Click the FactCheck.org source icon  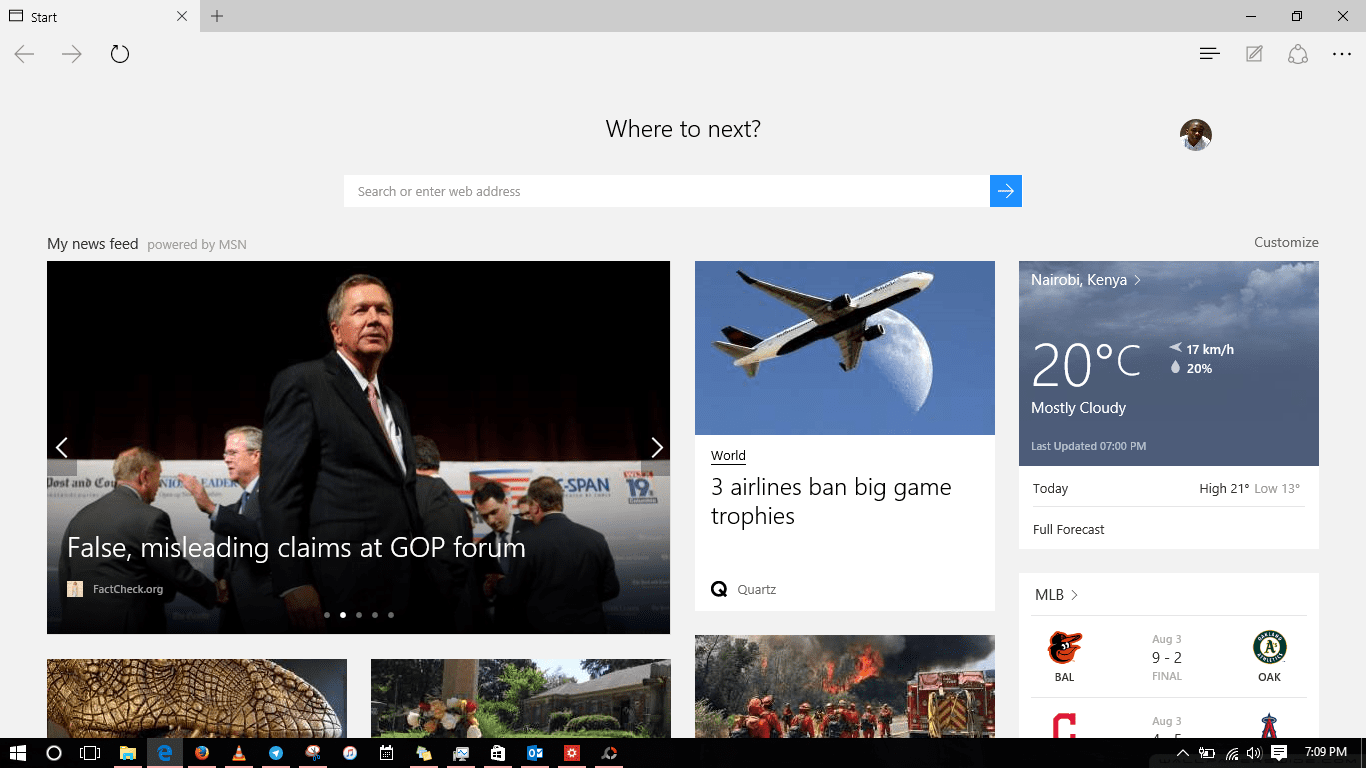(75, 589)
